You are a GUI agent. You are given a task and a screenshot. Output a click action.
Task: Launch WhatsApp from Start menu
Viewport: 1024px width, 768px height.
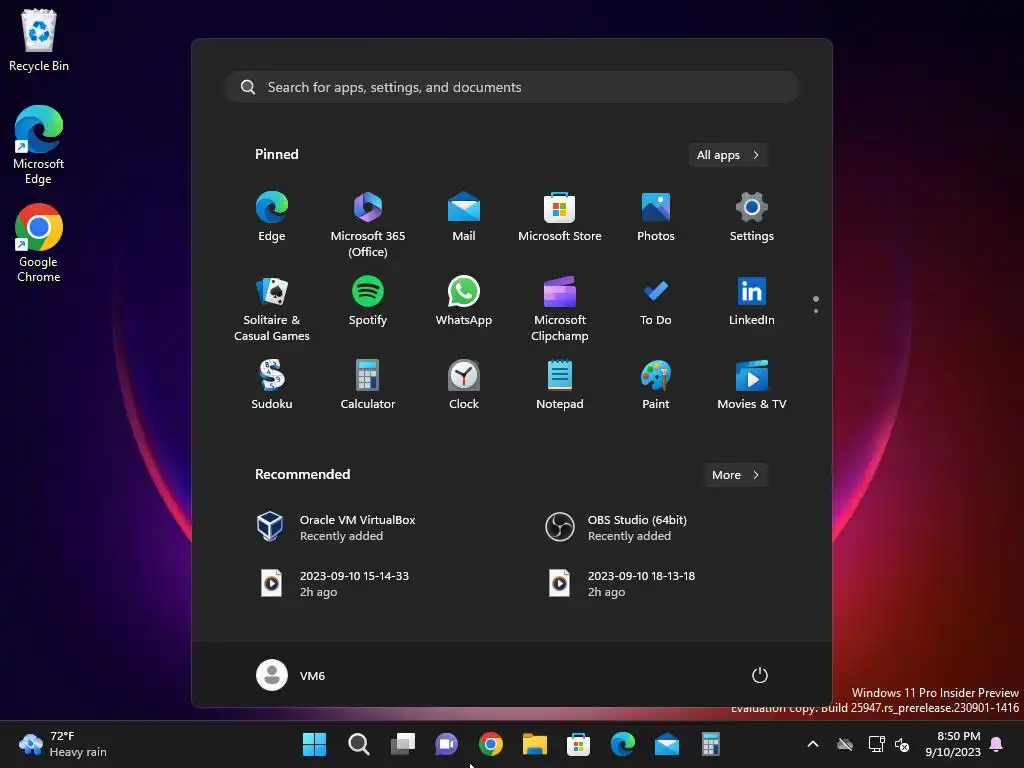[464, 301]
